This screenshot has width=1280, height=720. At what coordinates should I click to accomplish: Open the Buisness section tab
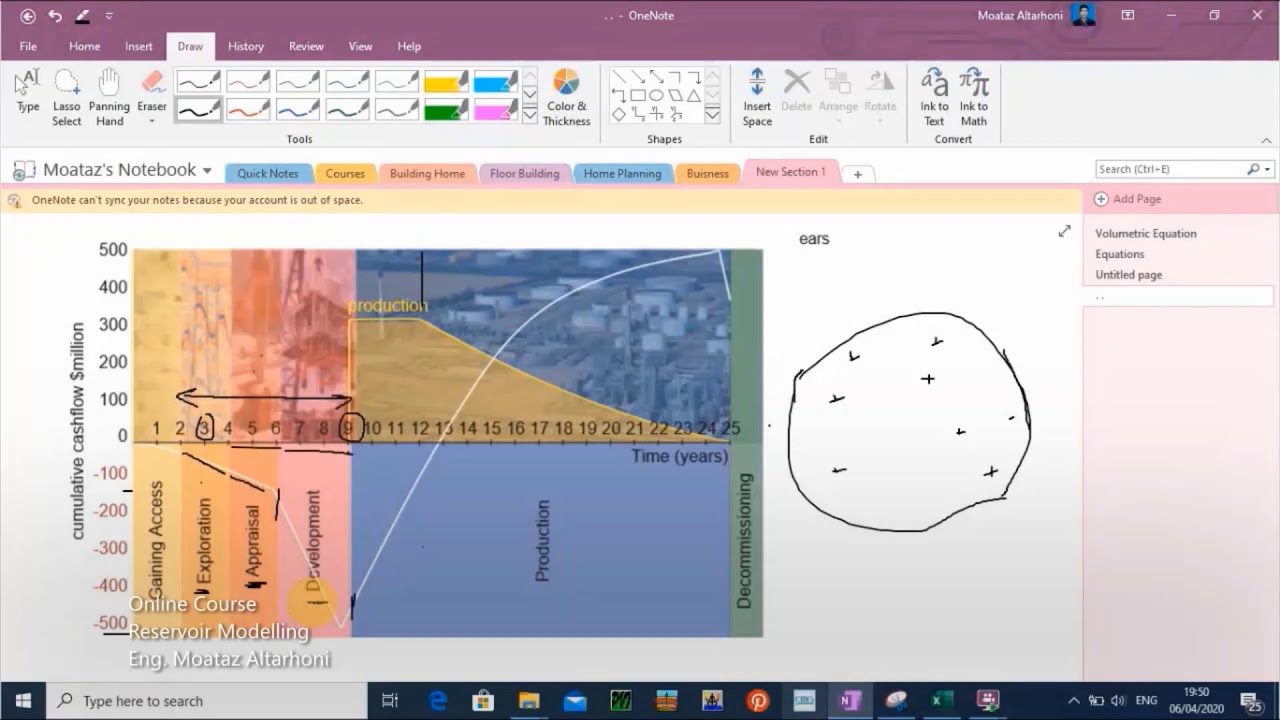point(707,173)
